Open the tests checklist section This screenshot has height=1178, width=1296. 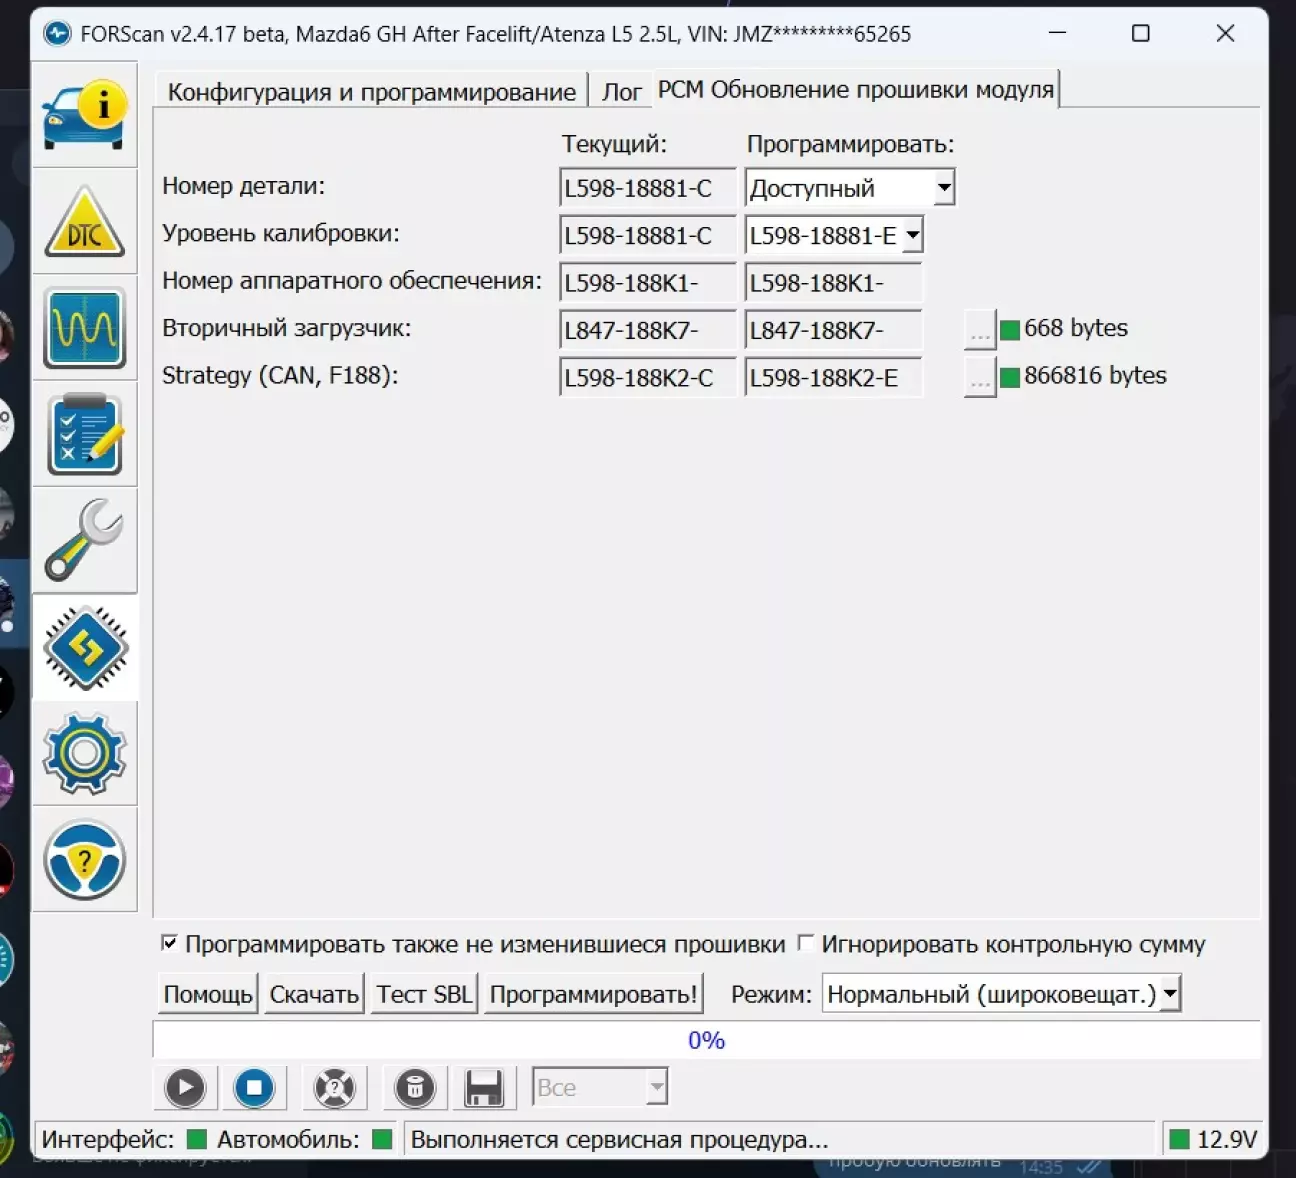85,434
